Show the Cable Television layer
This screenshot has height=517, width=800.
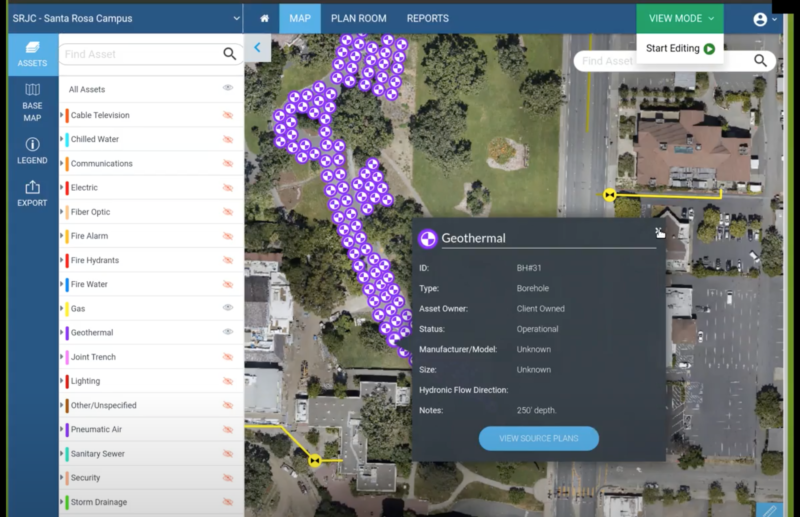pos(228,115)
